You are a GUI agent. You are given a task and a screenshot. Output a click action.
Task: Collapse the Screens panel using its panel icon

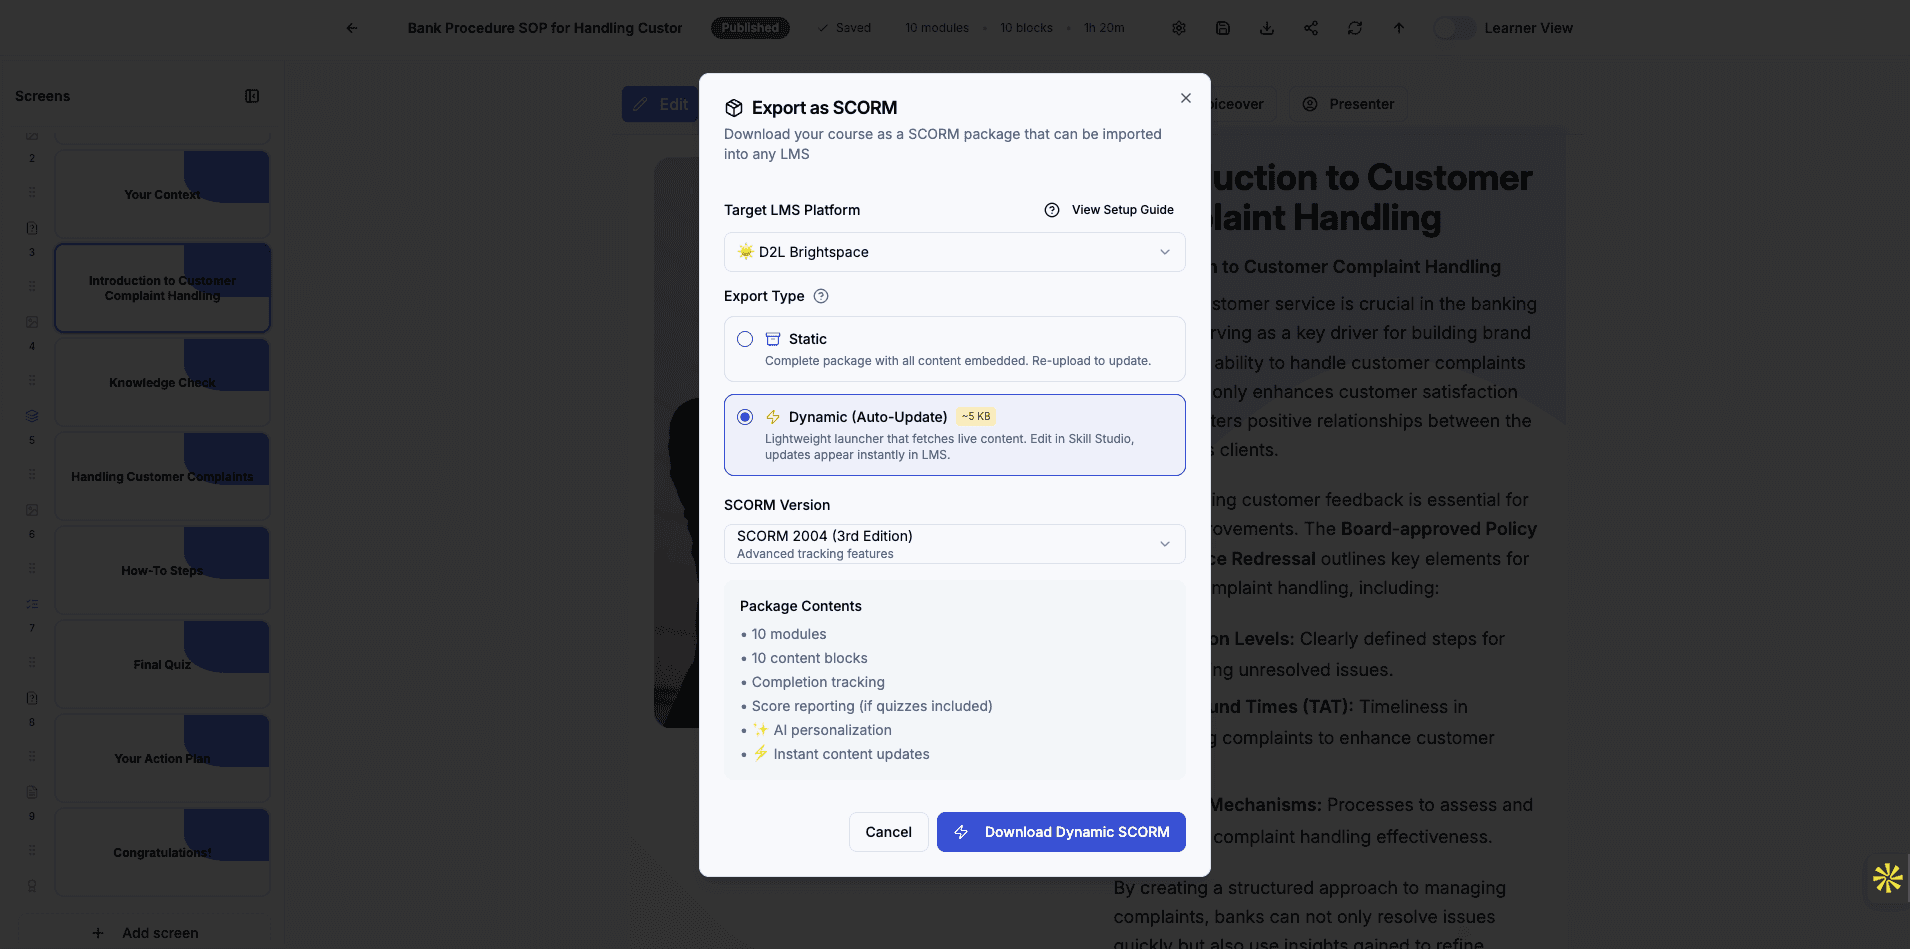tap(251, 96)
